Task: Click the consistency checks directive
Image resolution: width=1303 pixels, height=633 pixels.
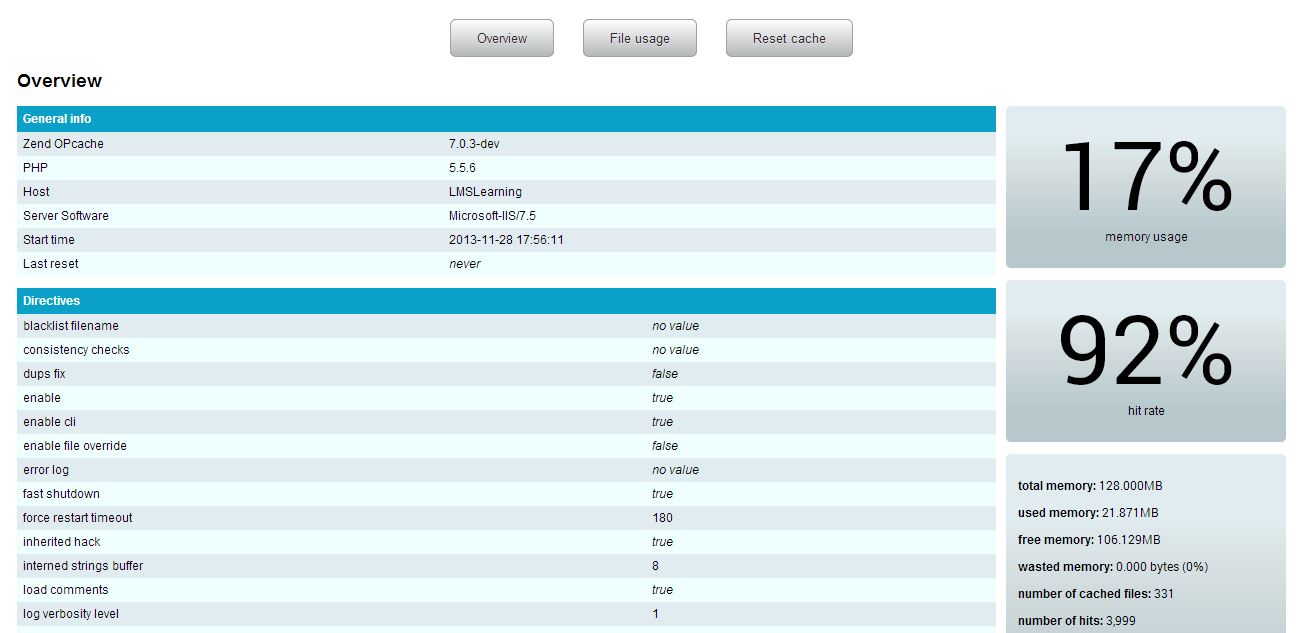Action: pos(76,350)
